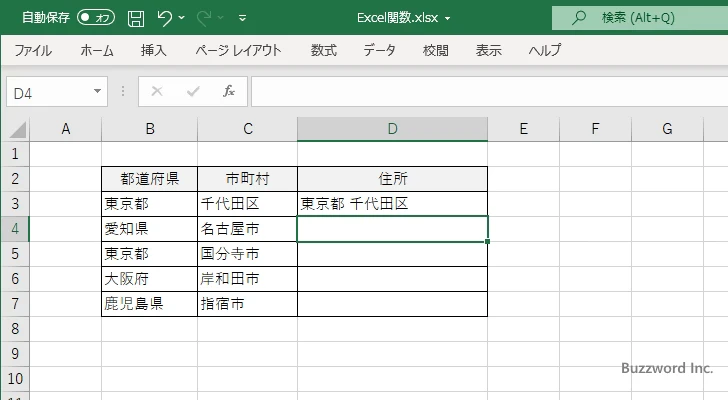Switch to the 校閲 tab
Screen dimensions: 728x400
[436, 50]
